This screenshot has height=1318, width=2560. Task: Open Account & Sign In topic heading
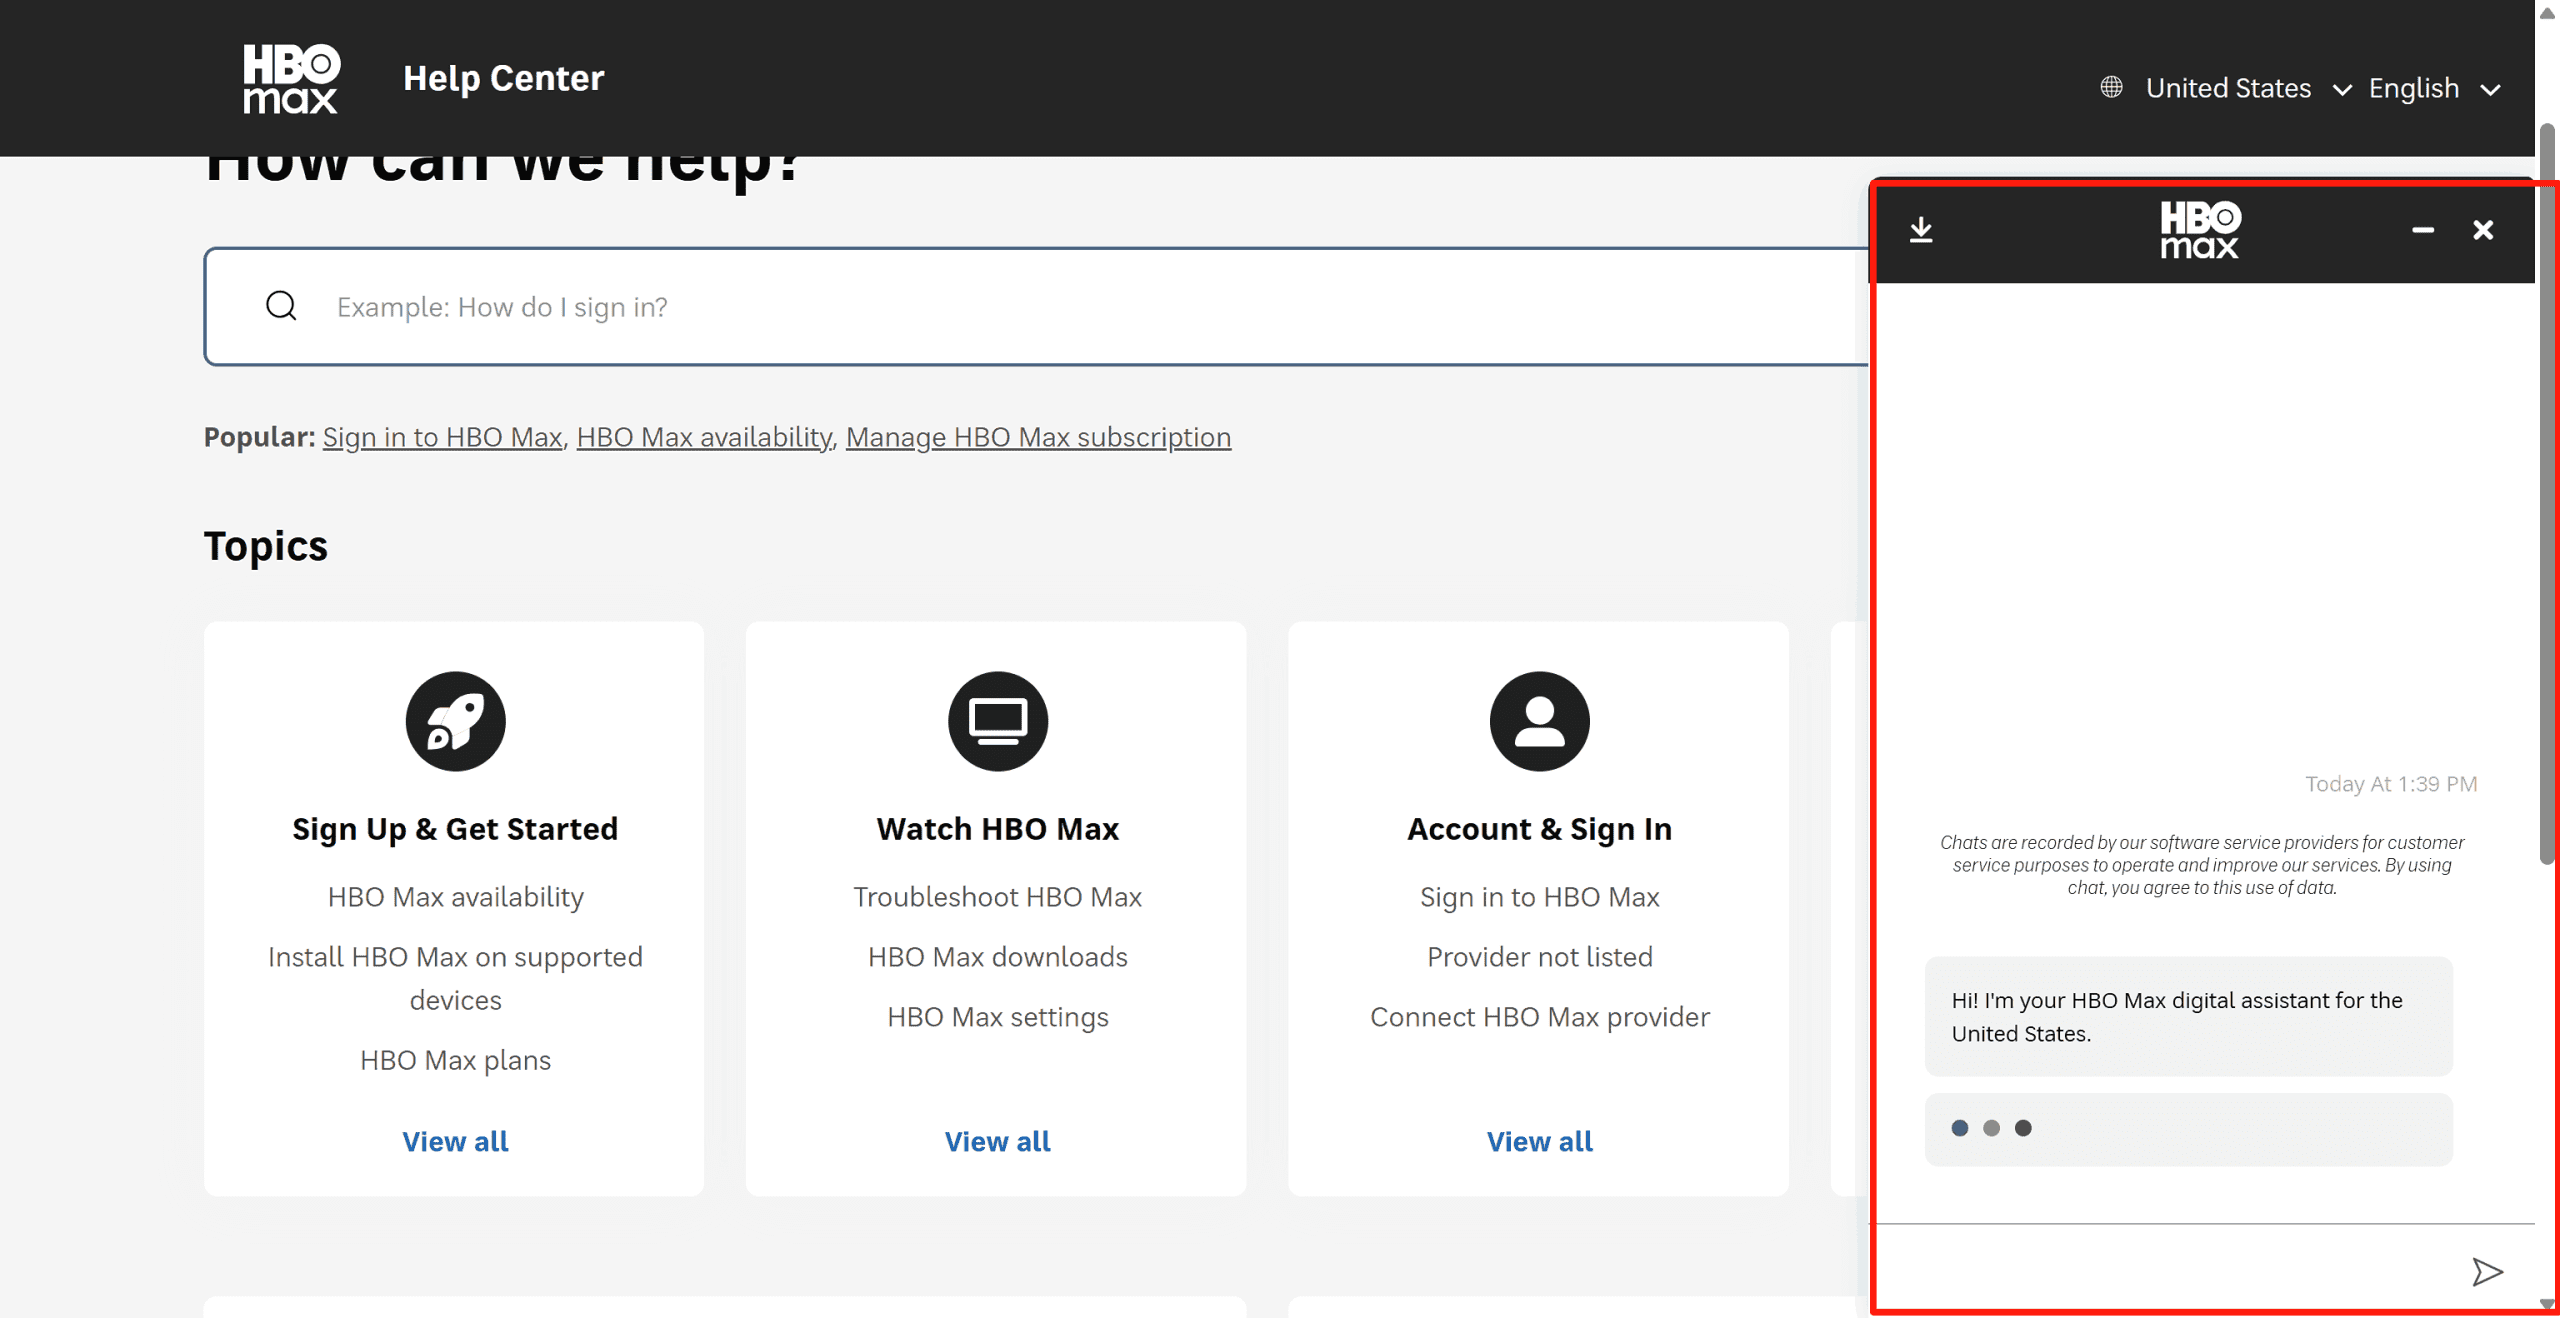coord(1539,829)
